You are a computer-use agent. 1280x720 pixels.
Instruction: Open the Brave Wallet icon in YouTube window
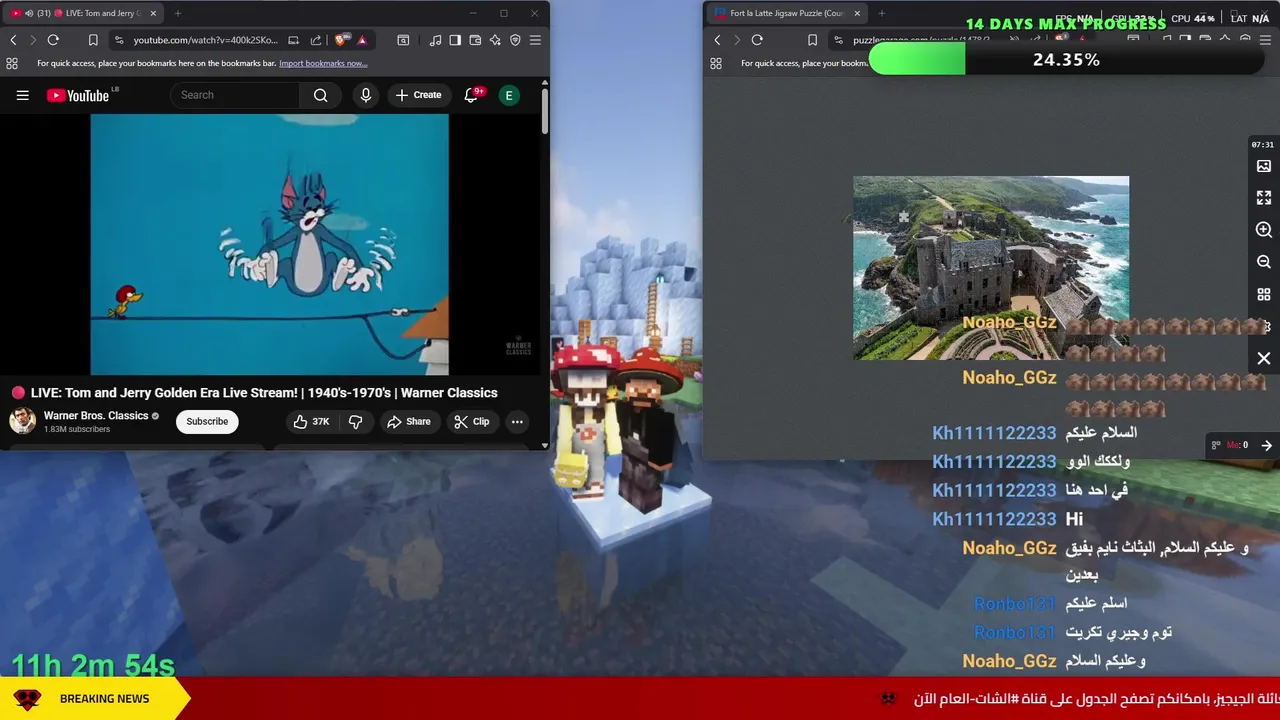click(x=475, y=40)
